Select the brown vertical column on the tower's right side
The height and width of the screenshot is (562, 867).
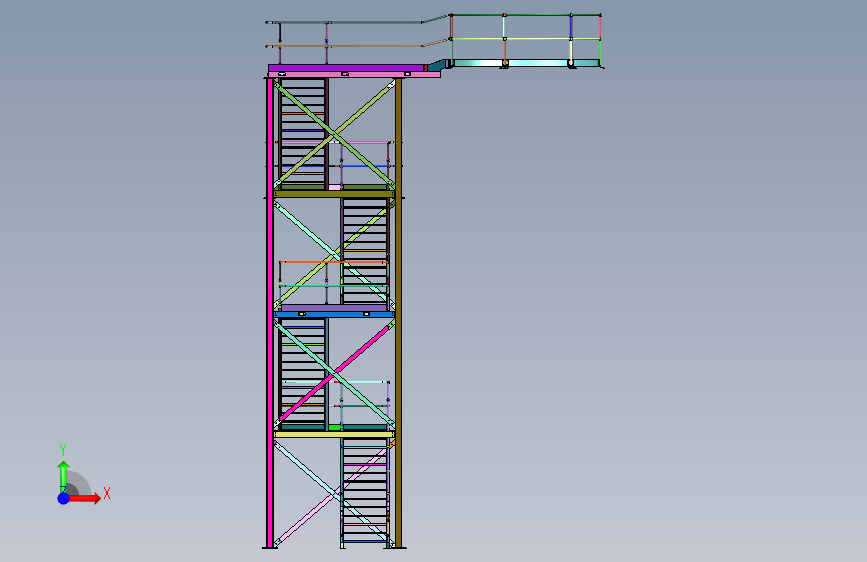pyautogui.click(x=398, y=313)
